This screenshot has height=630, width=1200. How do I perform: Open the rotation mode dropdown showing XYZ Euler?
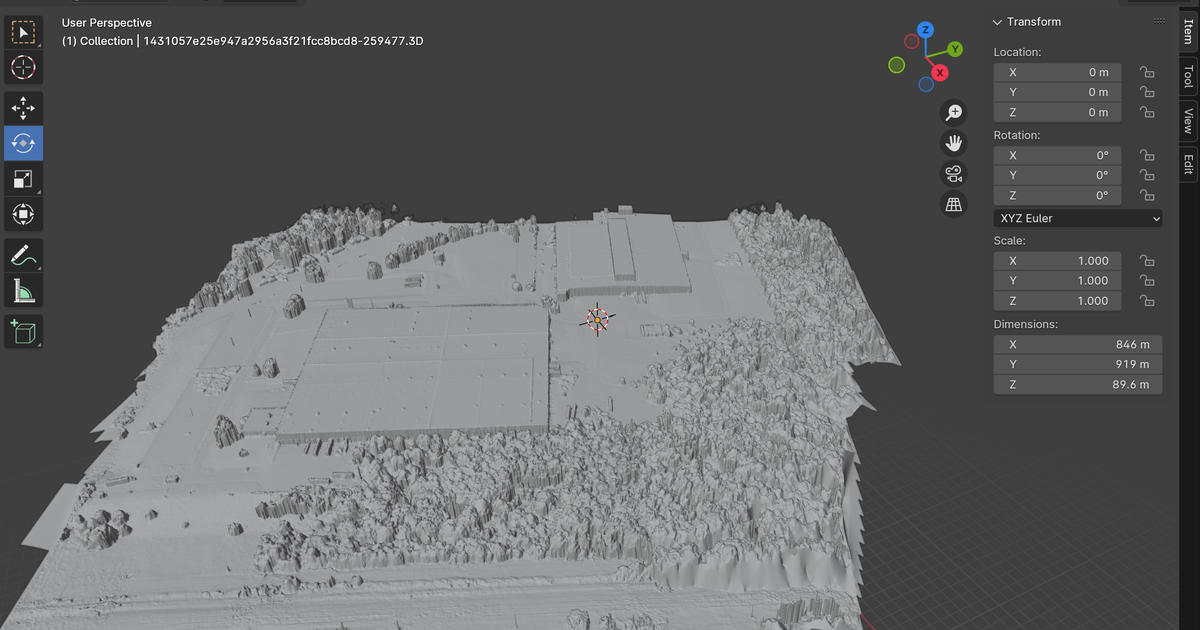(x=1077, y=218)
